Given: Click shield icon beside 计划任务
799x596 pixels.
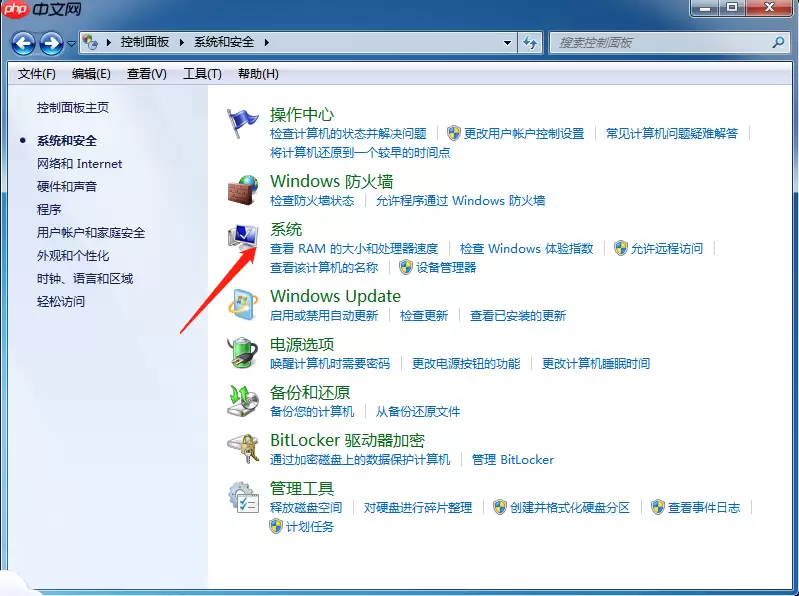Looking at the screenshot, I should [276, 526].
